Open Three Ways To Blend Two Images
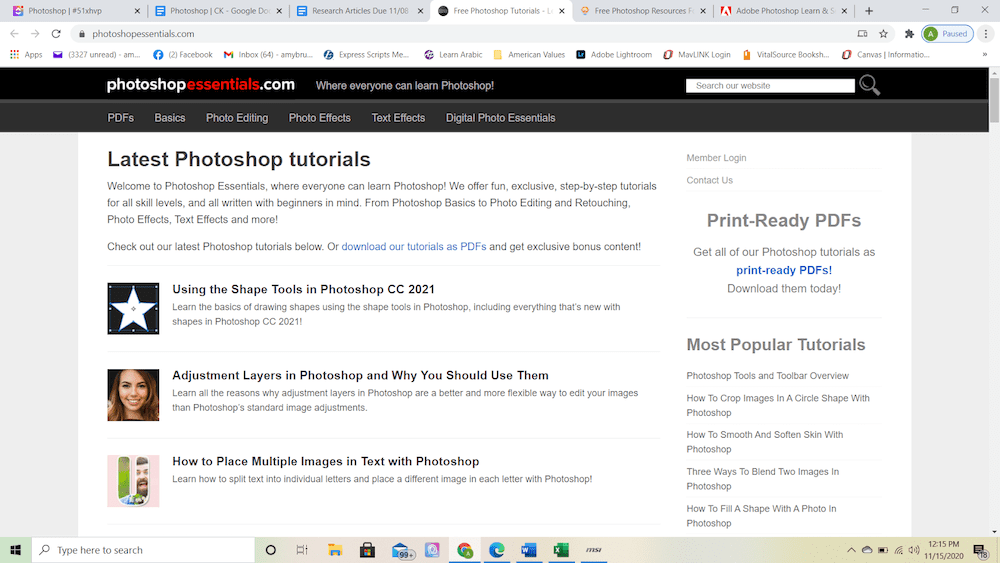The height and width of the screenshot is (563, 1000). pyautogui.click(x=763, y=479)
